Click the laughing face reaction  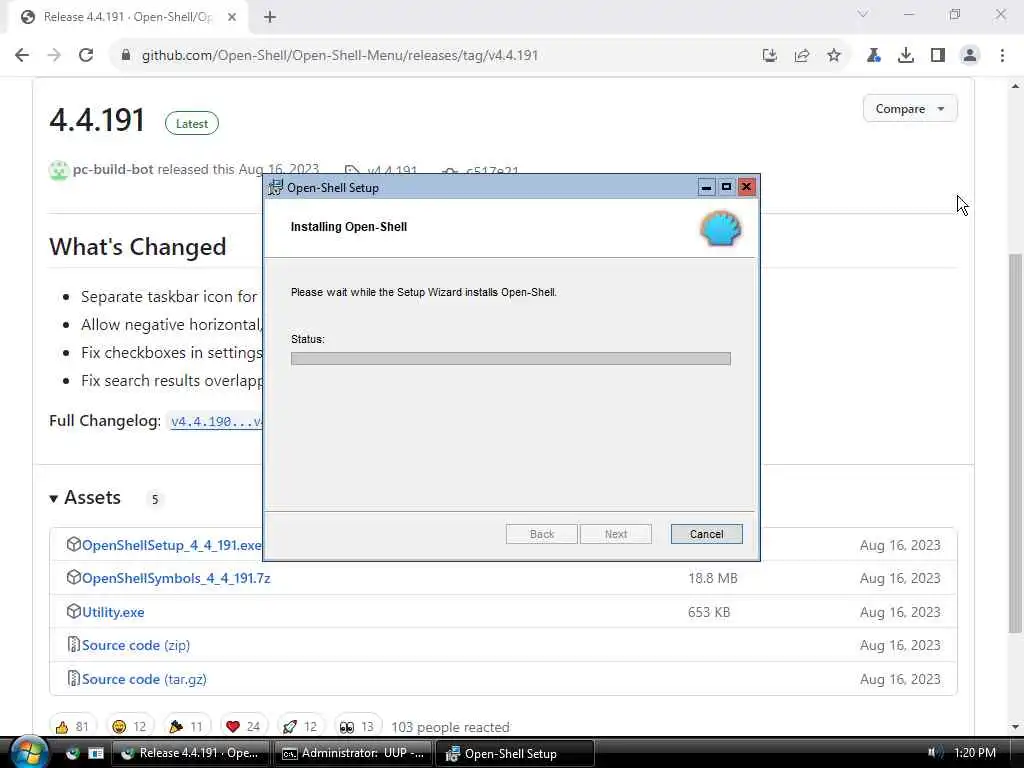[129, 727]
